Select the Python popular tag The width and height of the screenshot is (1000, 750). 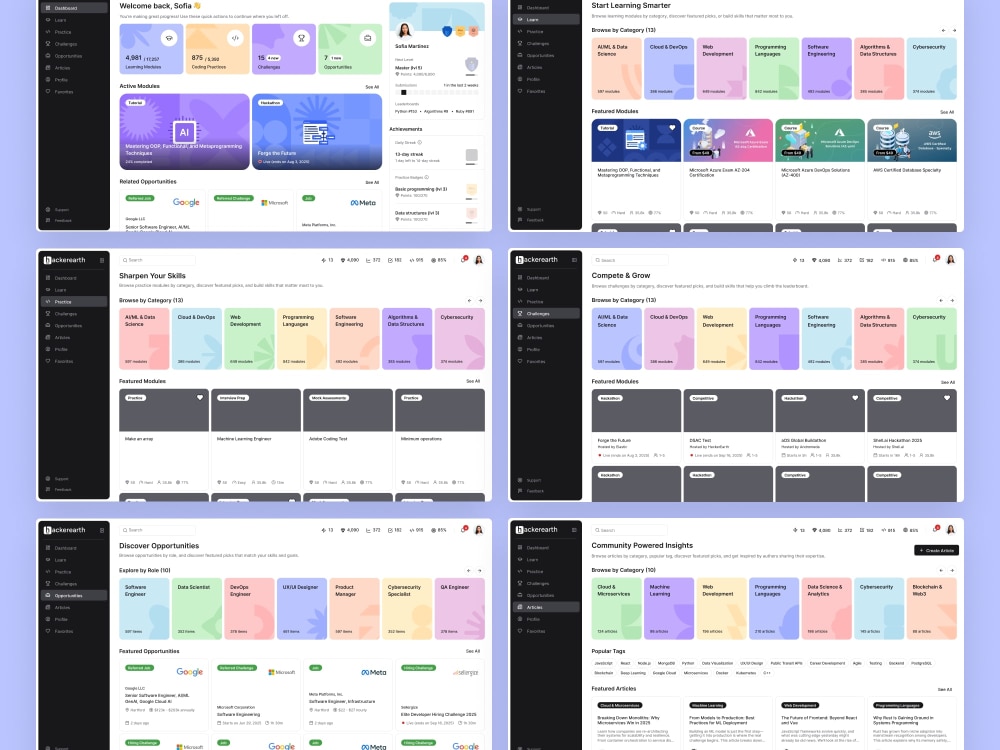pos(688,663)
